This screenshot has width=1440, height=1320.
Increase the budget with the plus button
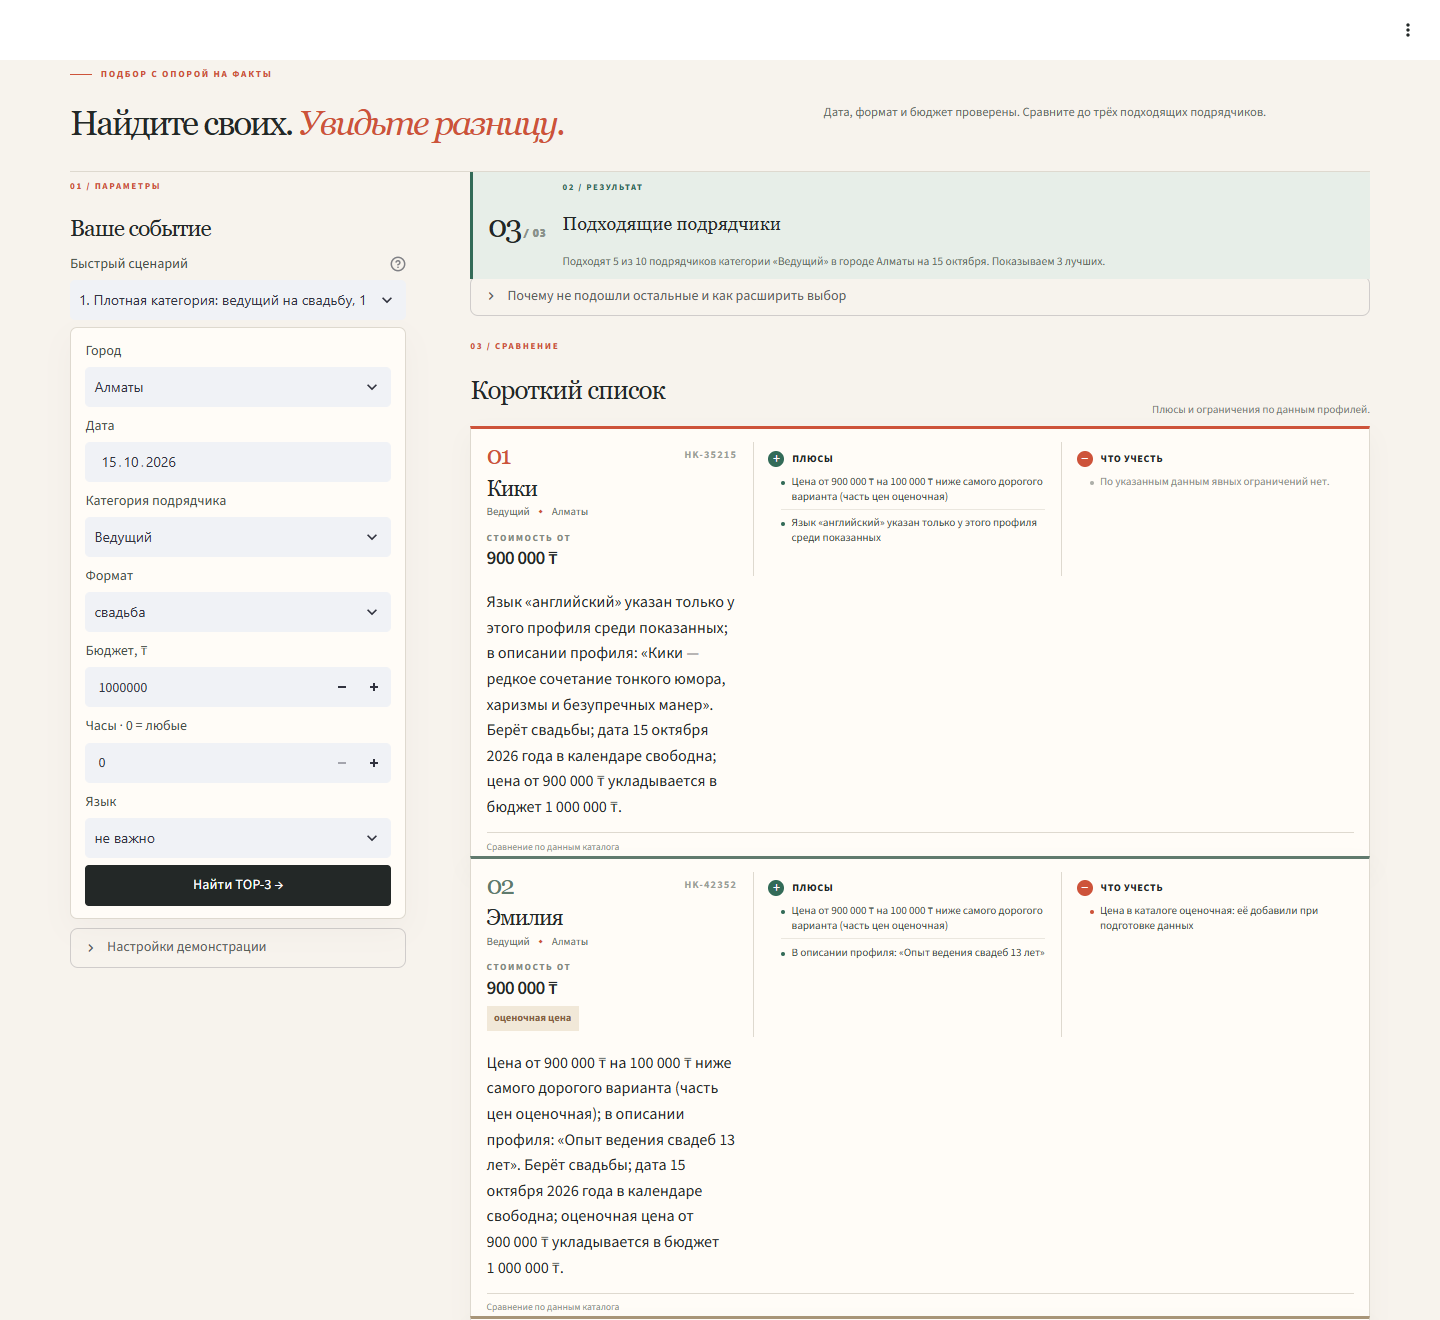tap(374, 687)
